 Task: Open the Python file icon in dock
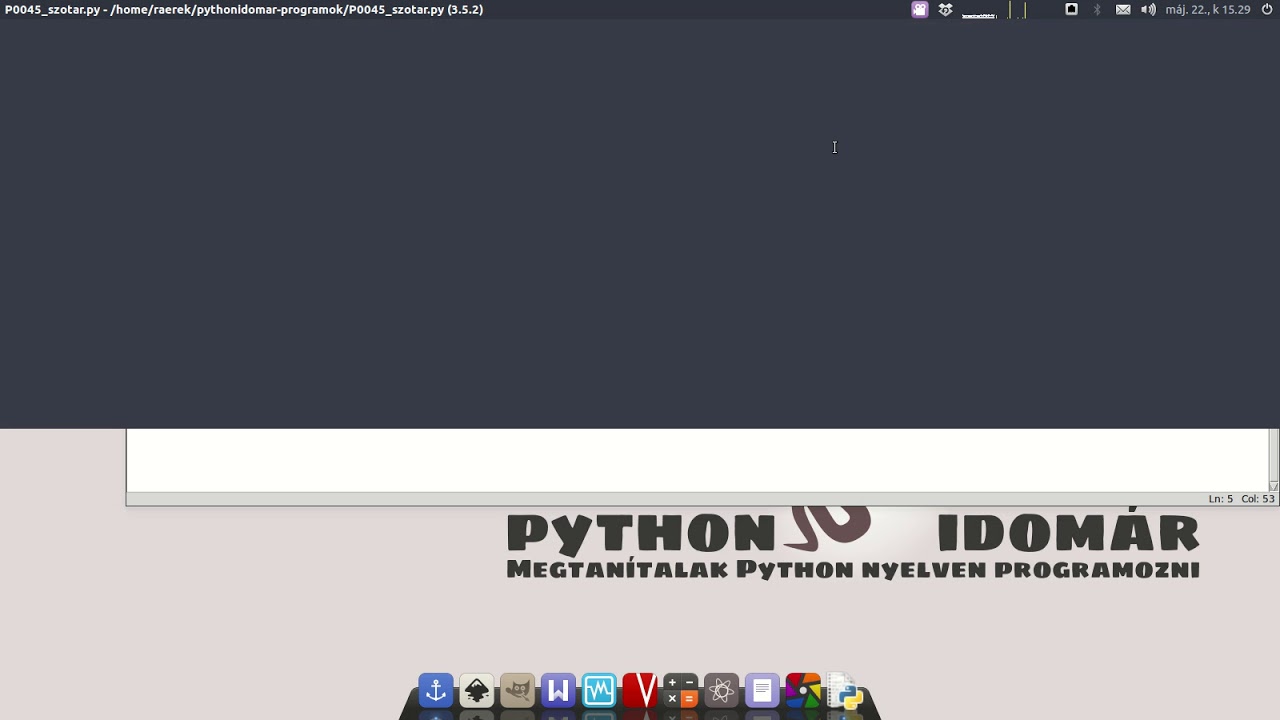(846, 691)
